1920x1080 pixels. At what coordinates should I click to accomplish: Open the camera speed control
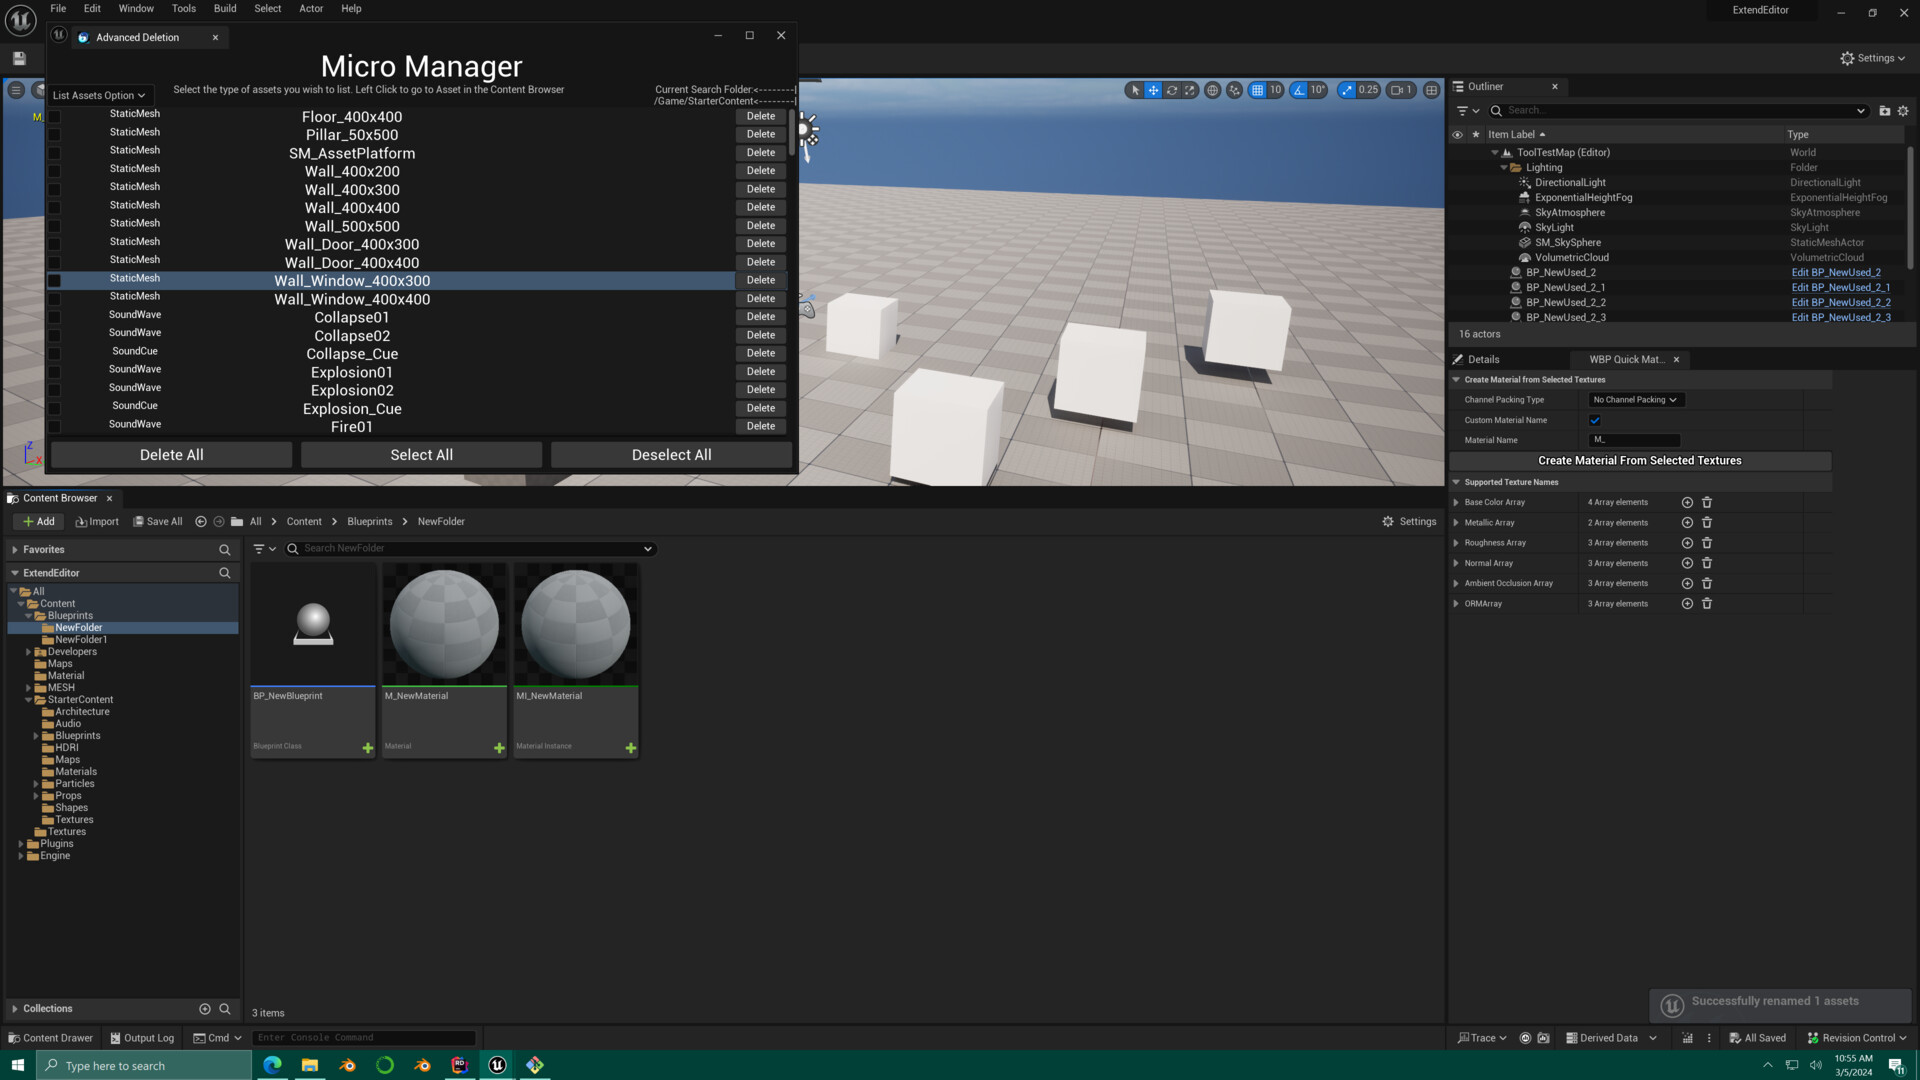(1398, 90)
